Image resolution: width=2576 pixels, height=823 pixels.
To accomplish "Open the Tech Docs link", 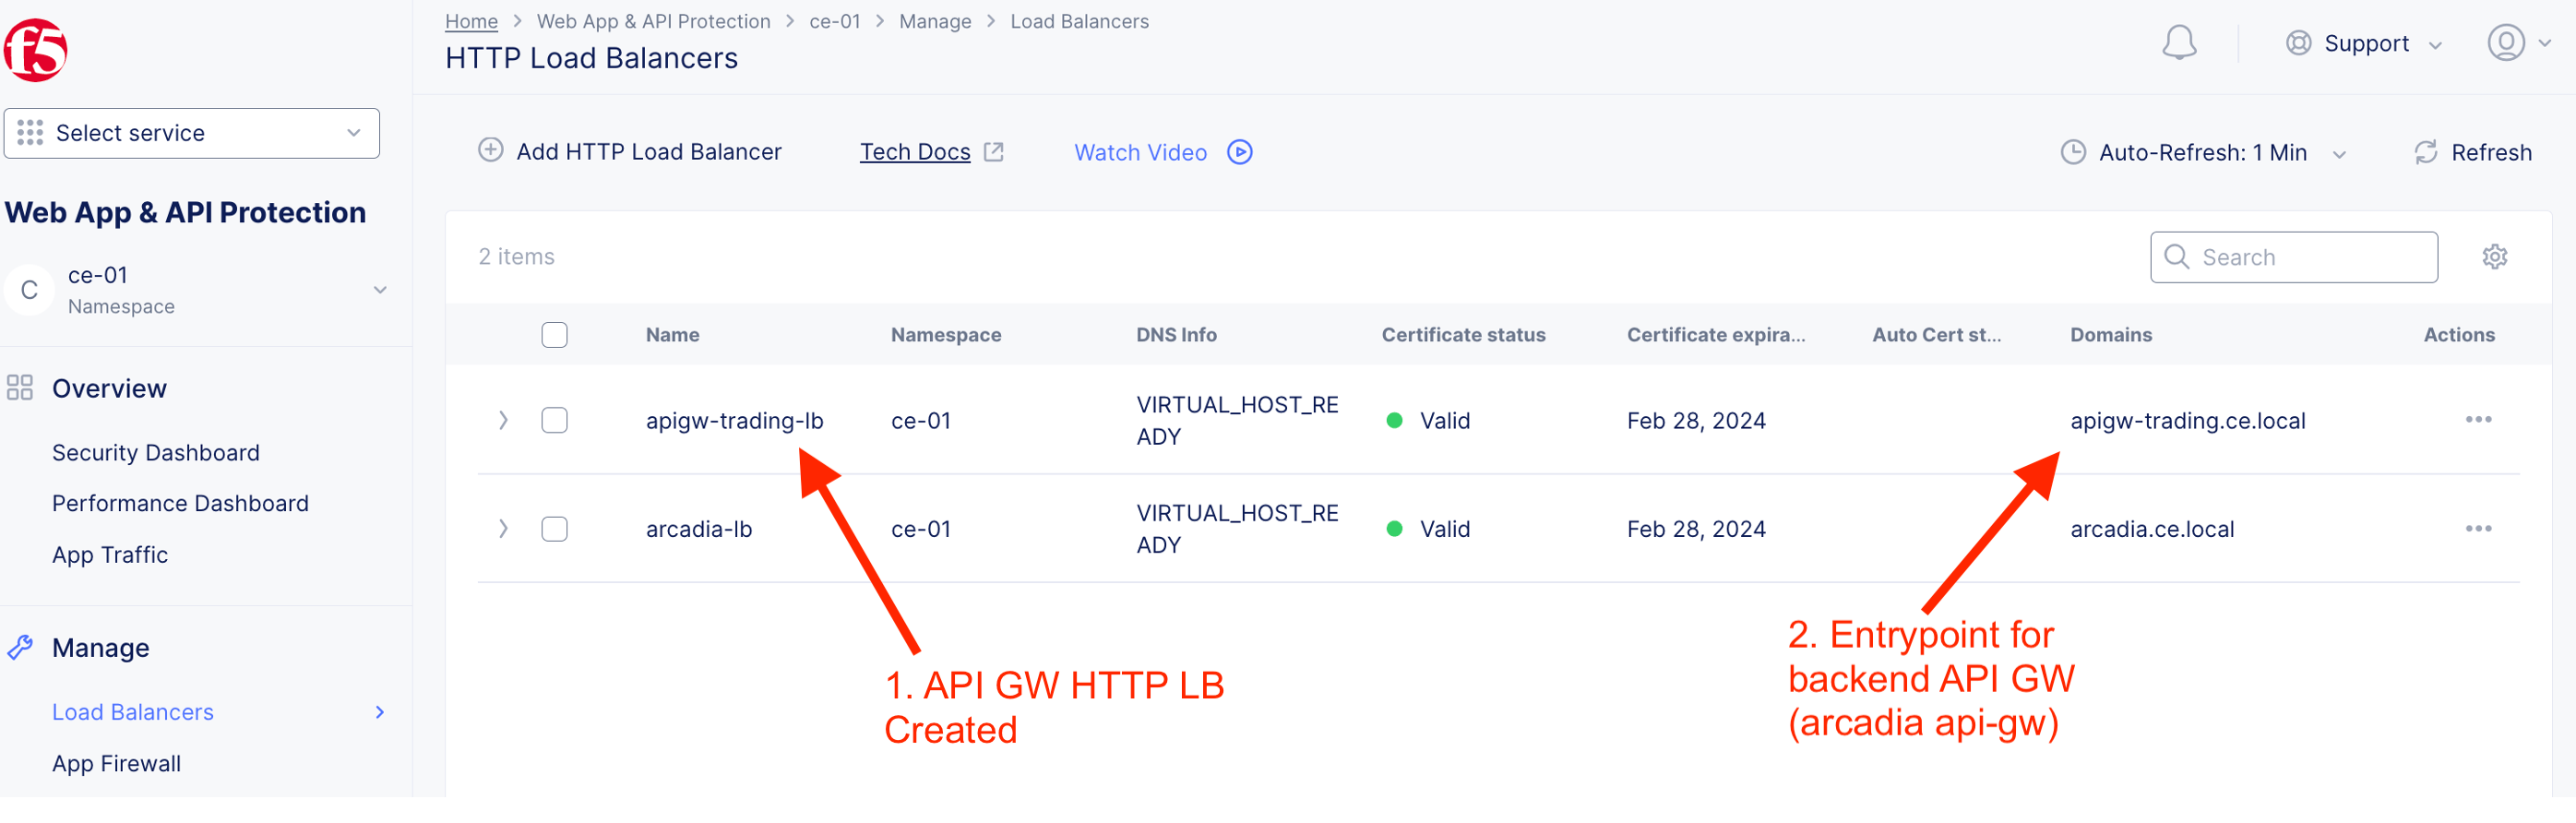I will 915,152.
